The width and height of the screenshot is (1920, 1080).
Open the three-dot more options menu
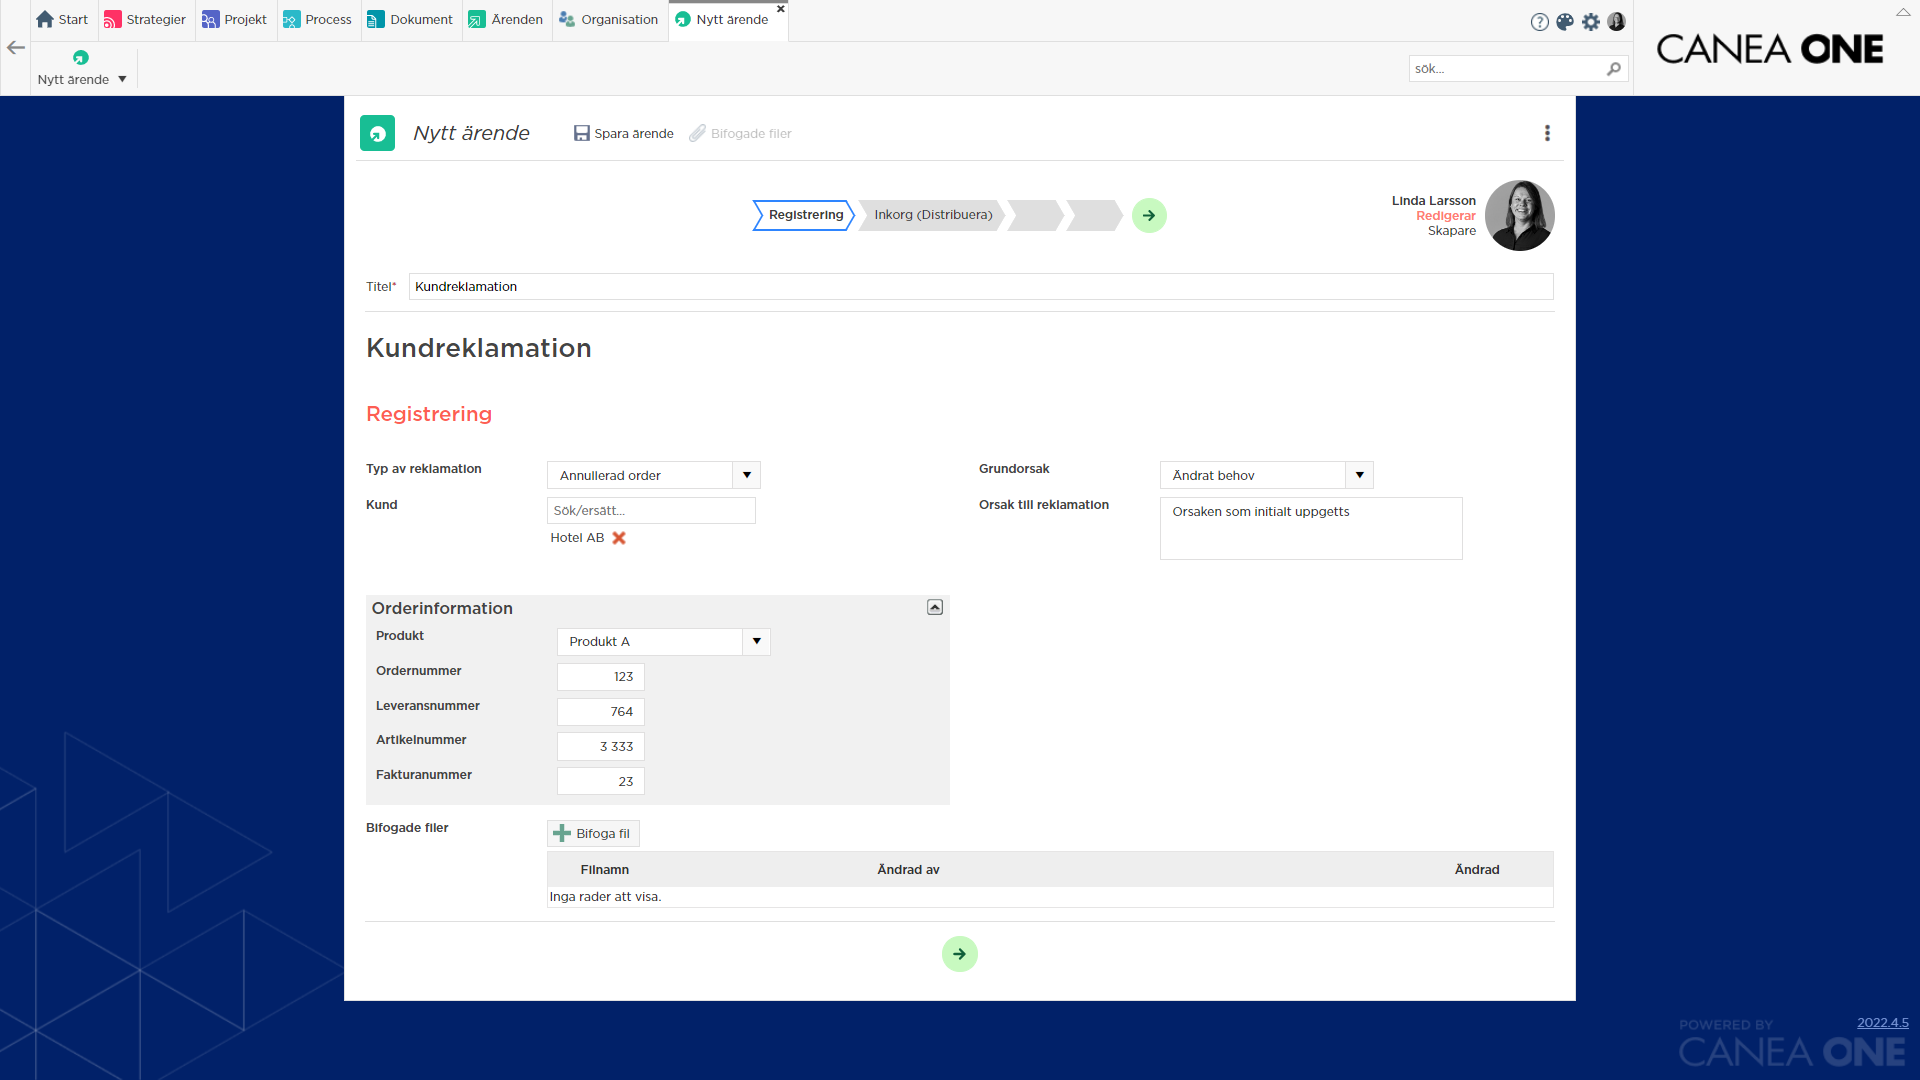point(1547,133)
